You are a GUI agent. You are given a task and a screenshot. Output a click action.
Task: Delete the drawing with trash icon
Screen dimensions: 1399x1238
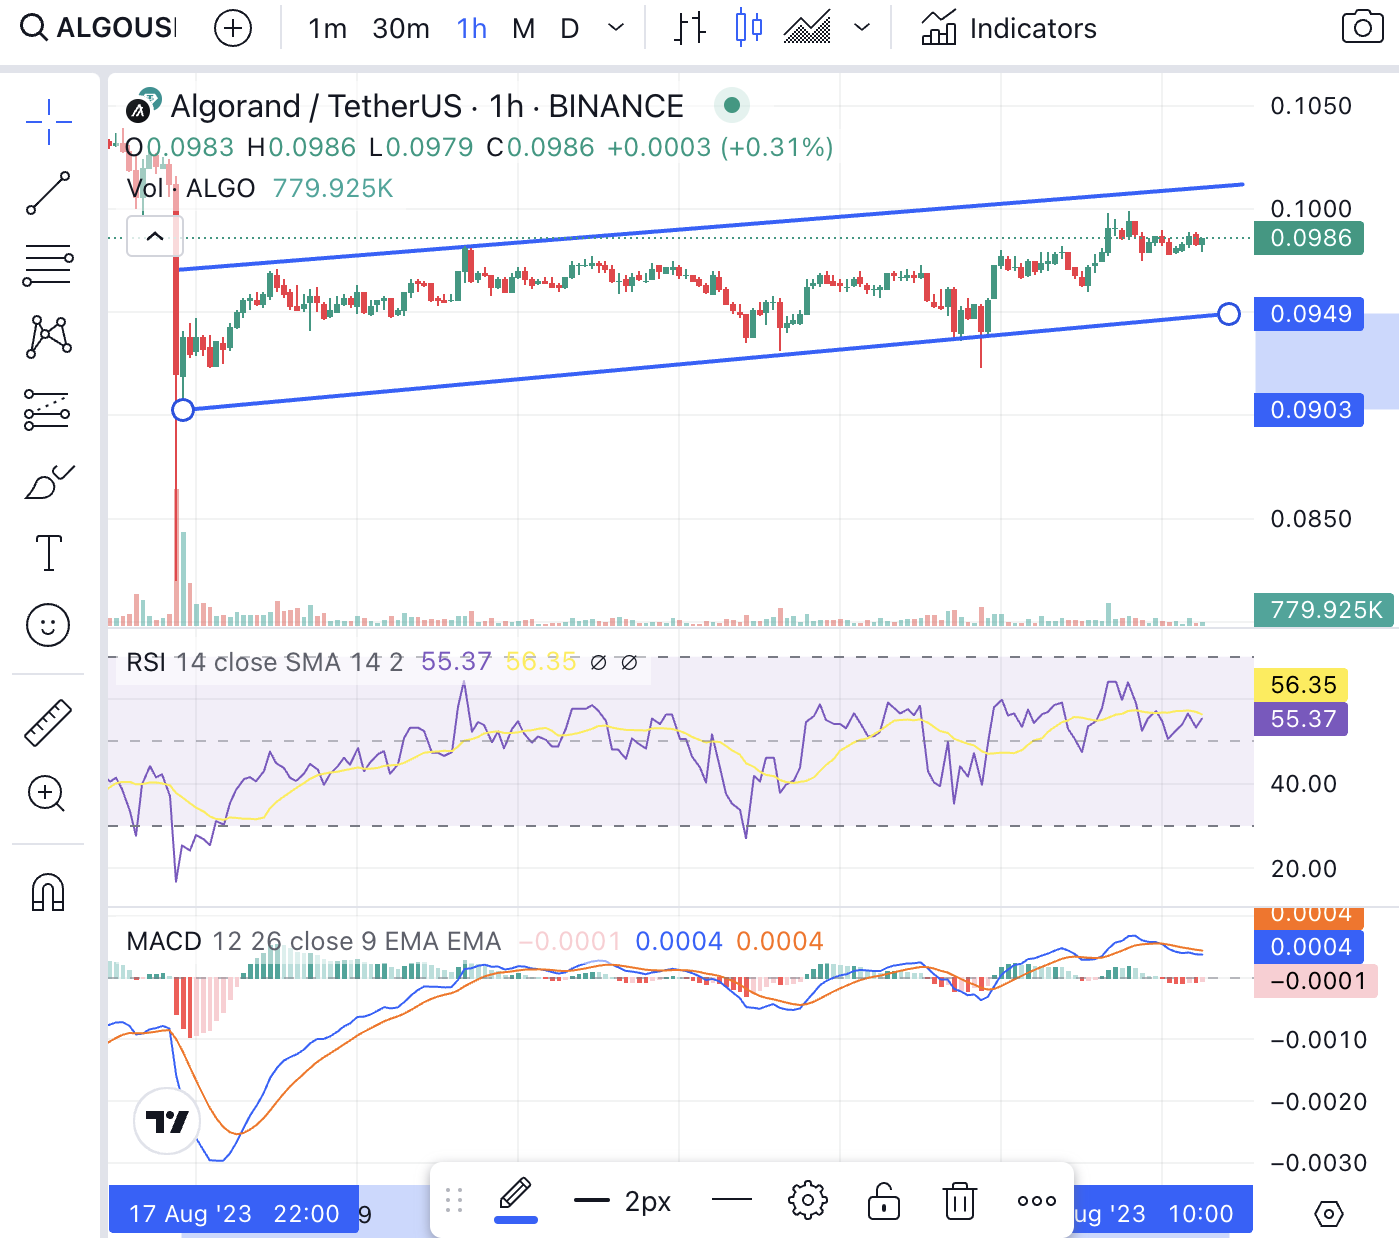coord(960,1200)
